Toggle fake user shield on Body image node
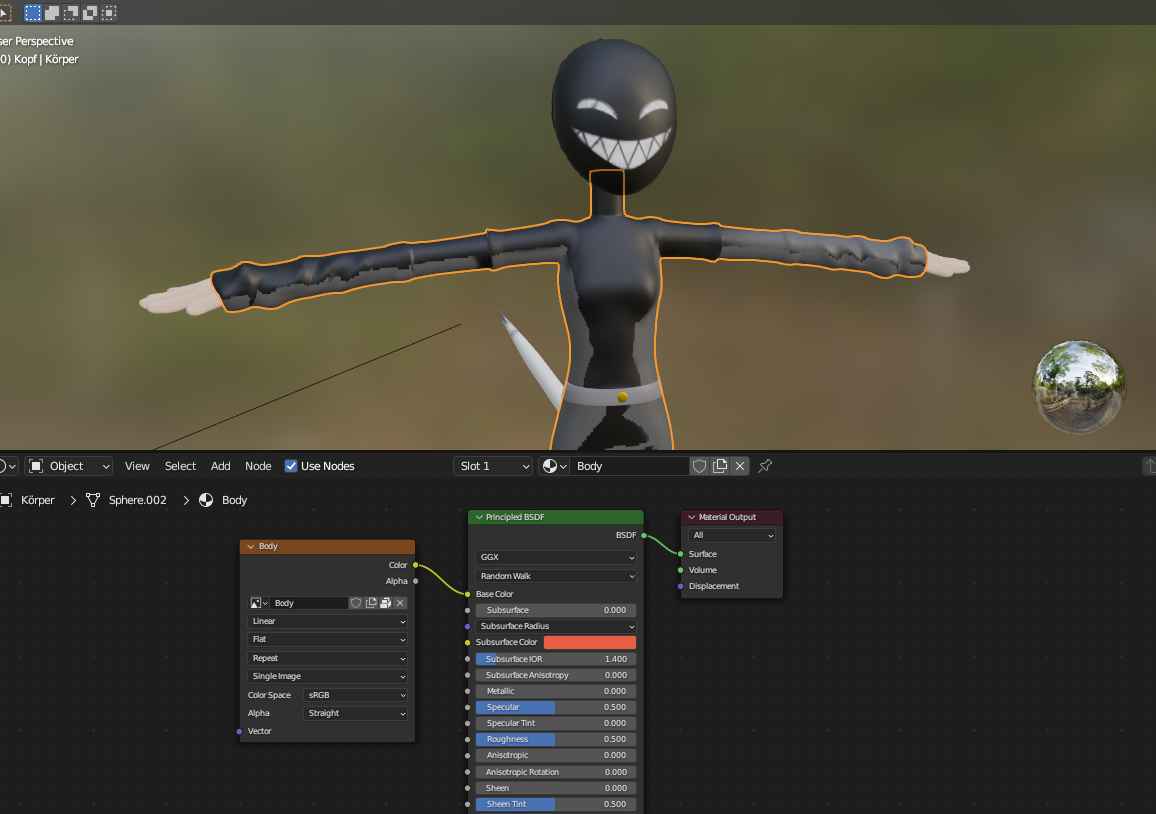Screen dimensions: 1156x814 point(357,602)
